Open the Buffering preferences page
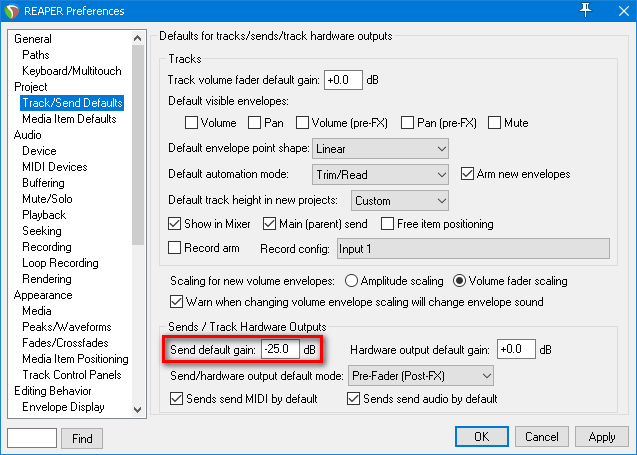Viewport: 637px width, 455px height. [43, 183]
